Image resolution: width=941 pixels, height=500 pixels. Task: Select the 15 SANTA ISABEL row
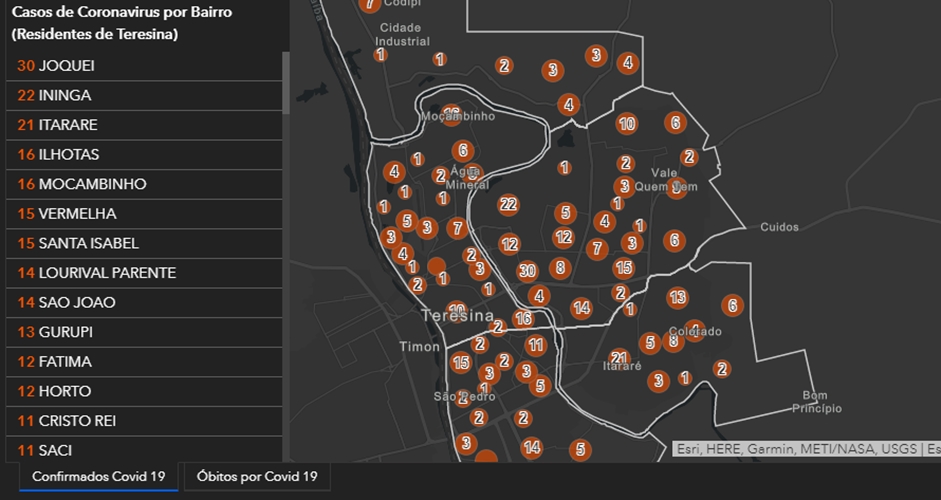pyautogui.click(x=144, y=243)
